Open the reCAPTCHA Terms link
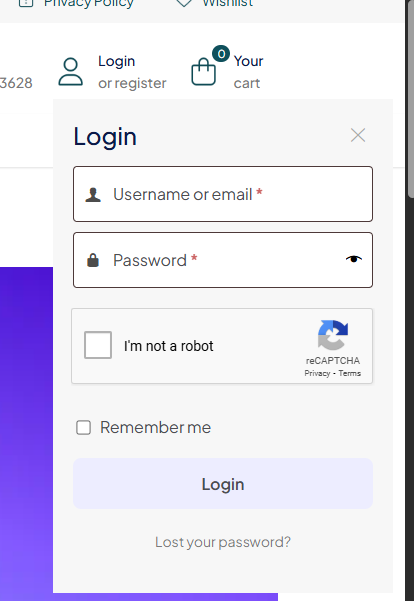 pyautogui.click(x=350, y=373)
